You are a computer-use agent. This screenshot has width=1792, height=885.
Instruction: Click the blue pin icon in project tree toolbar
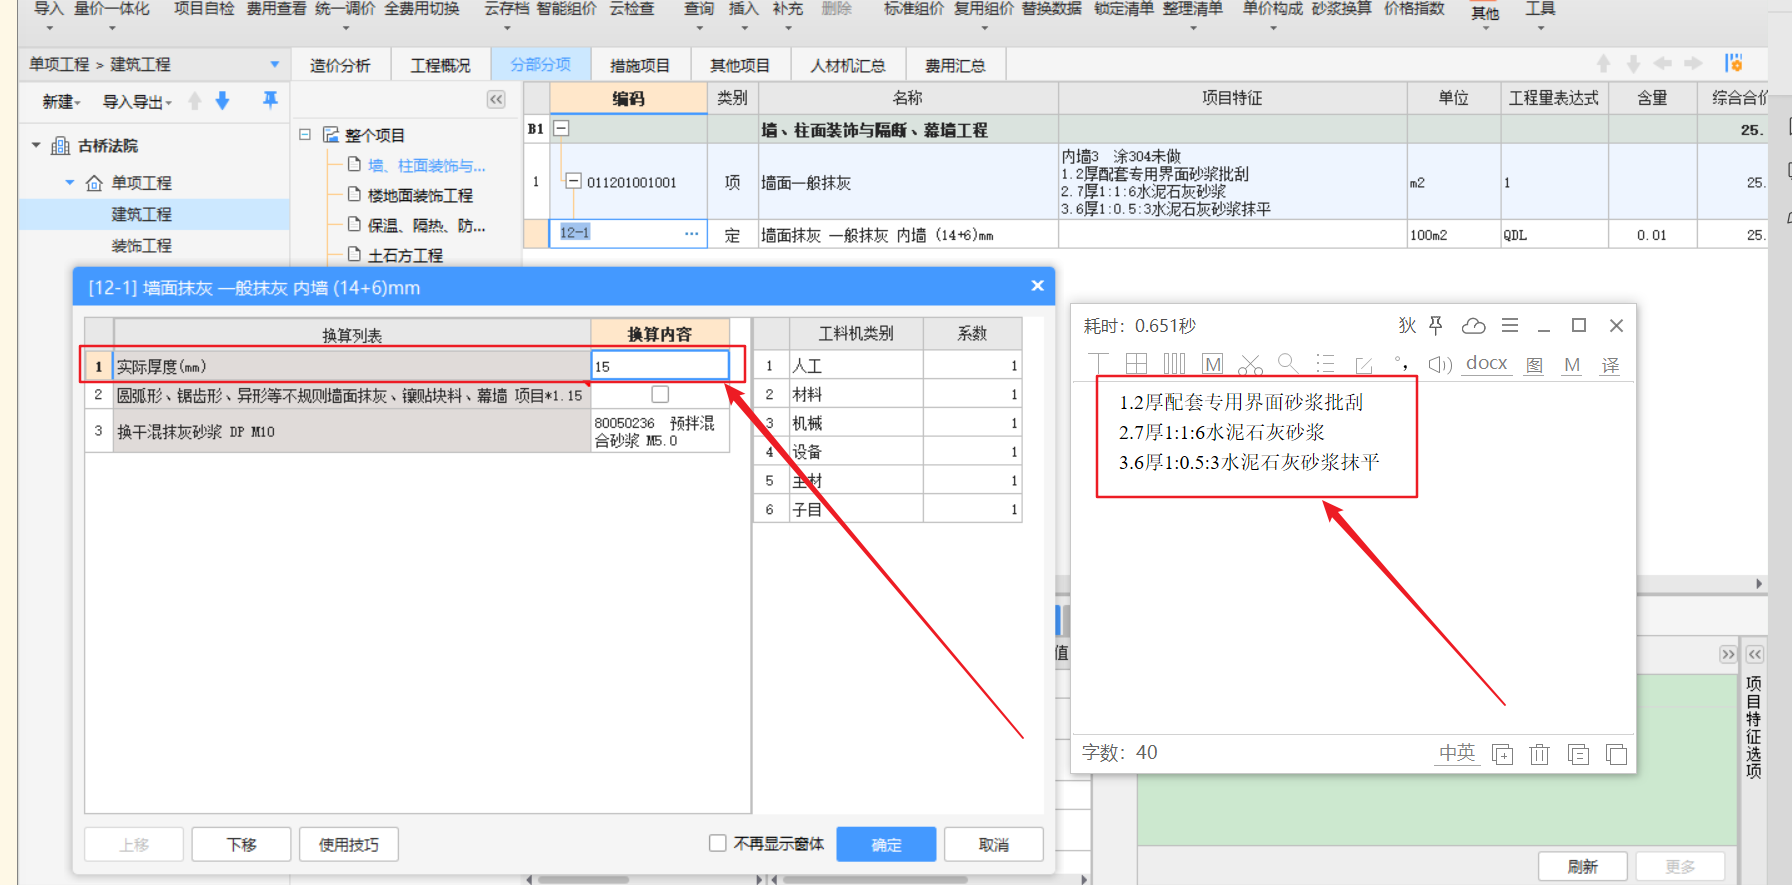[x=270, y=100]
